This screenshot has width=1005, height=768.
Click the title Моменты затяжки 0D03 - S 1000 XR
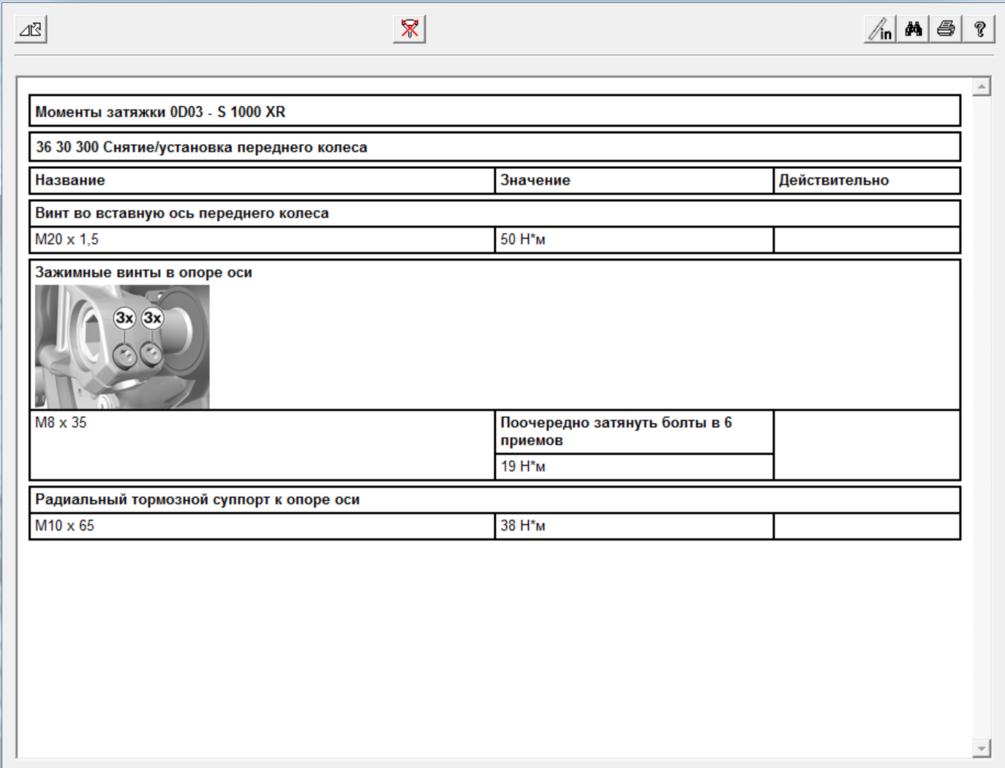pos(160,112)
